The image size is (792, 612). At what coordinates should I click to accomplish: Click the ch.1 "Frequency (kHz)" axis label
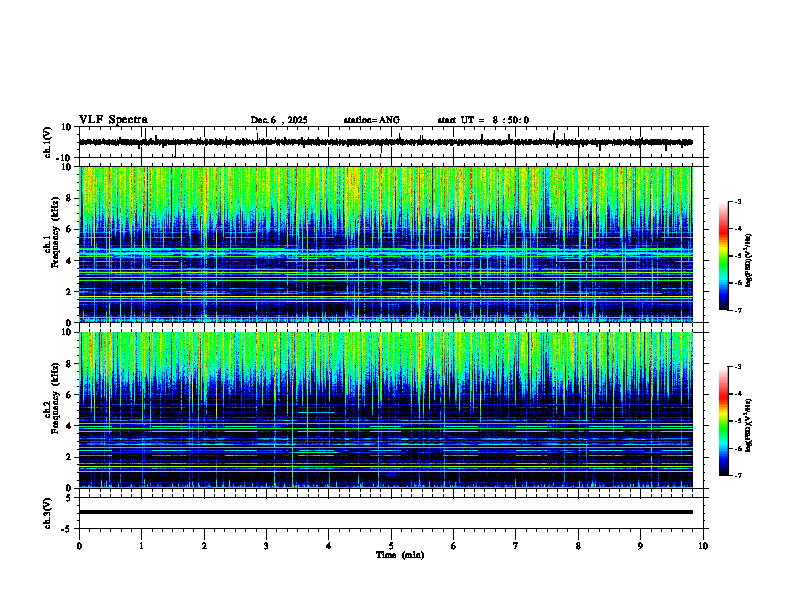click(55, 232)
